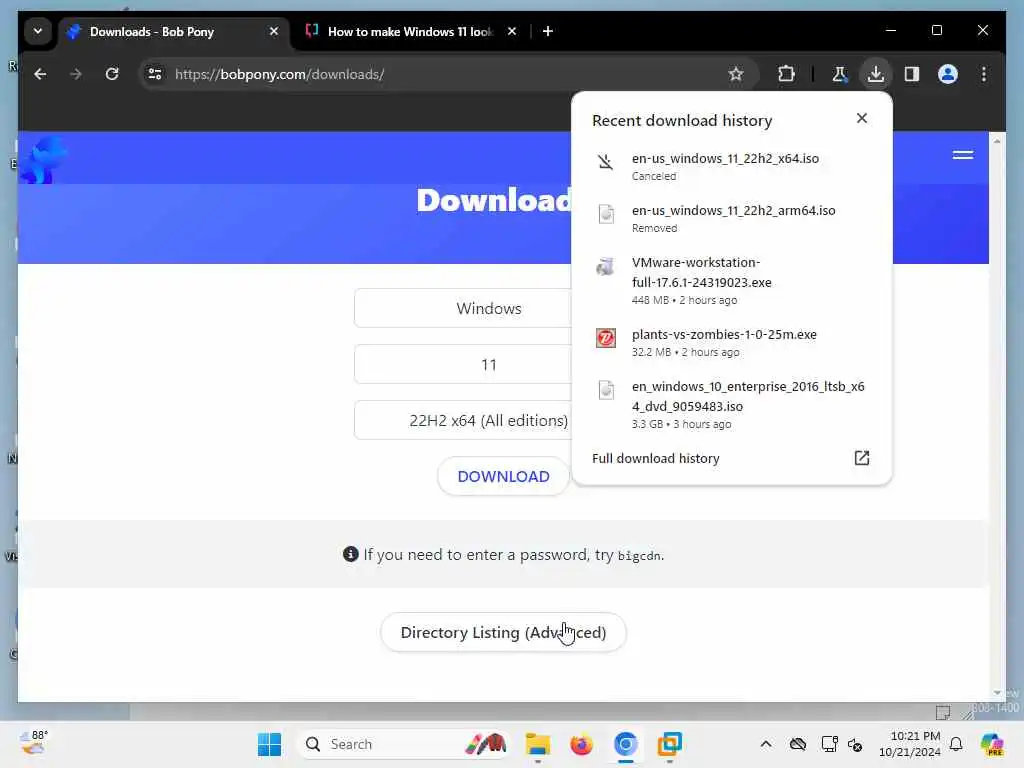The image size is (1024, 768).
Task: Toggle the Downloads toolbar icon
Action: pyautogui.click(x=876, y=74)
